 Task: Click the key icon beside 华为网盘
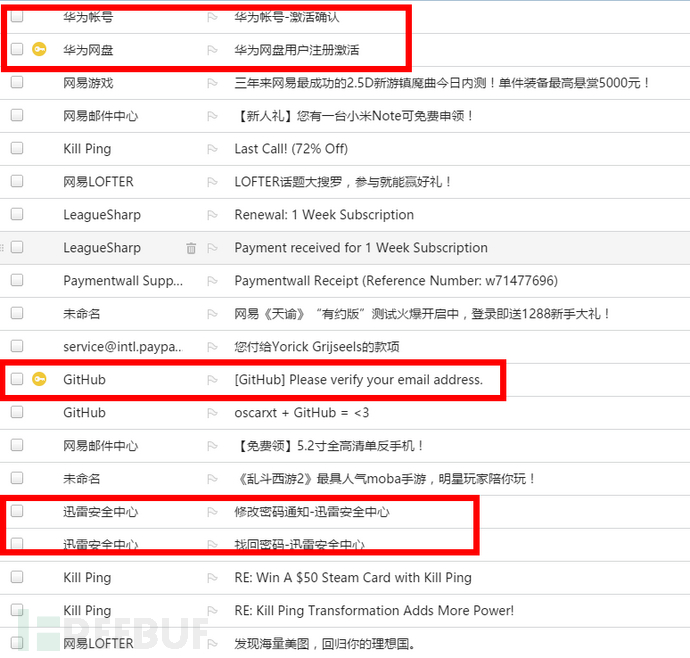39,49
